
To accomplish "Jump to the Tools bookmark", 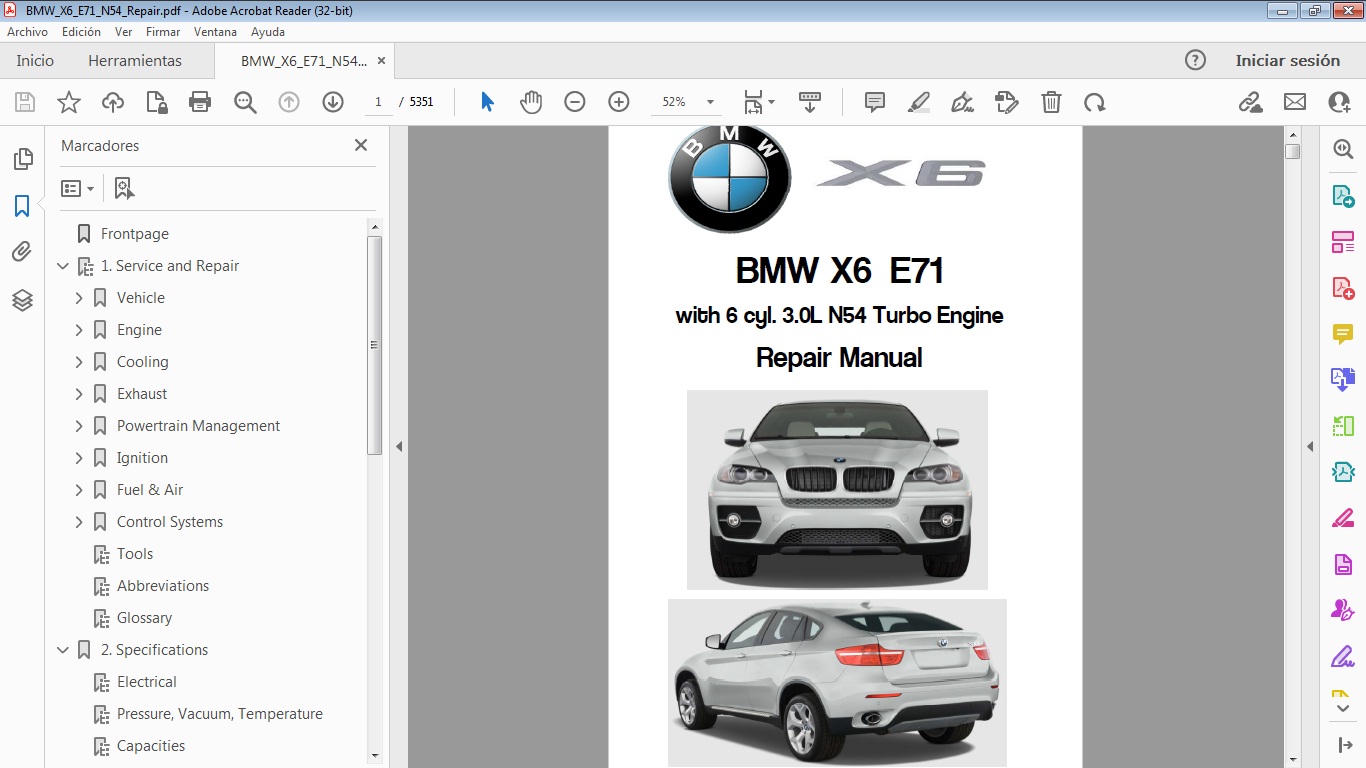I will 135,554.
